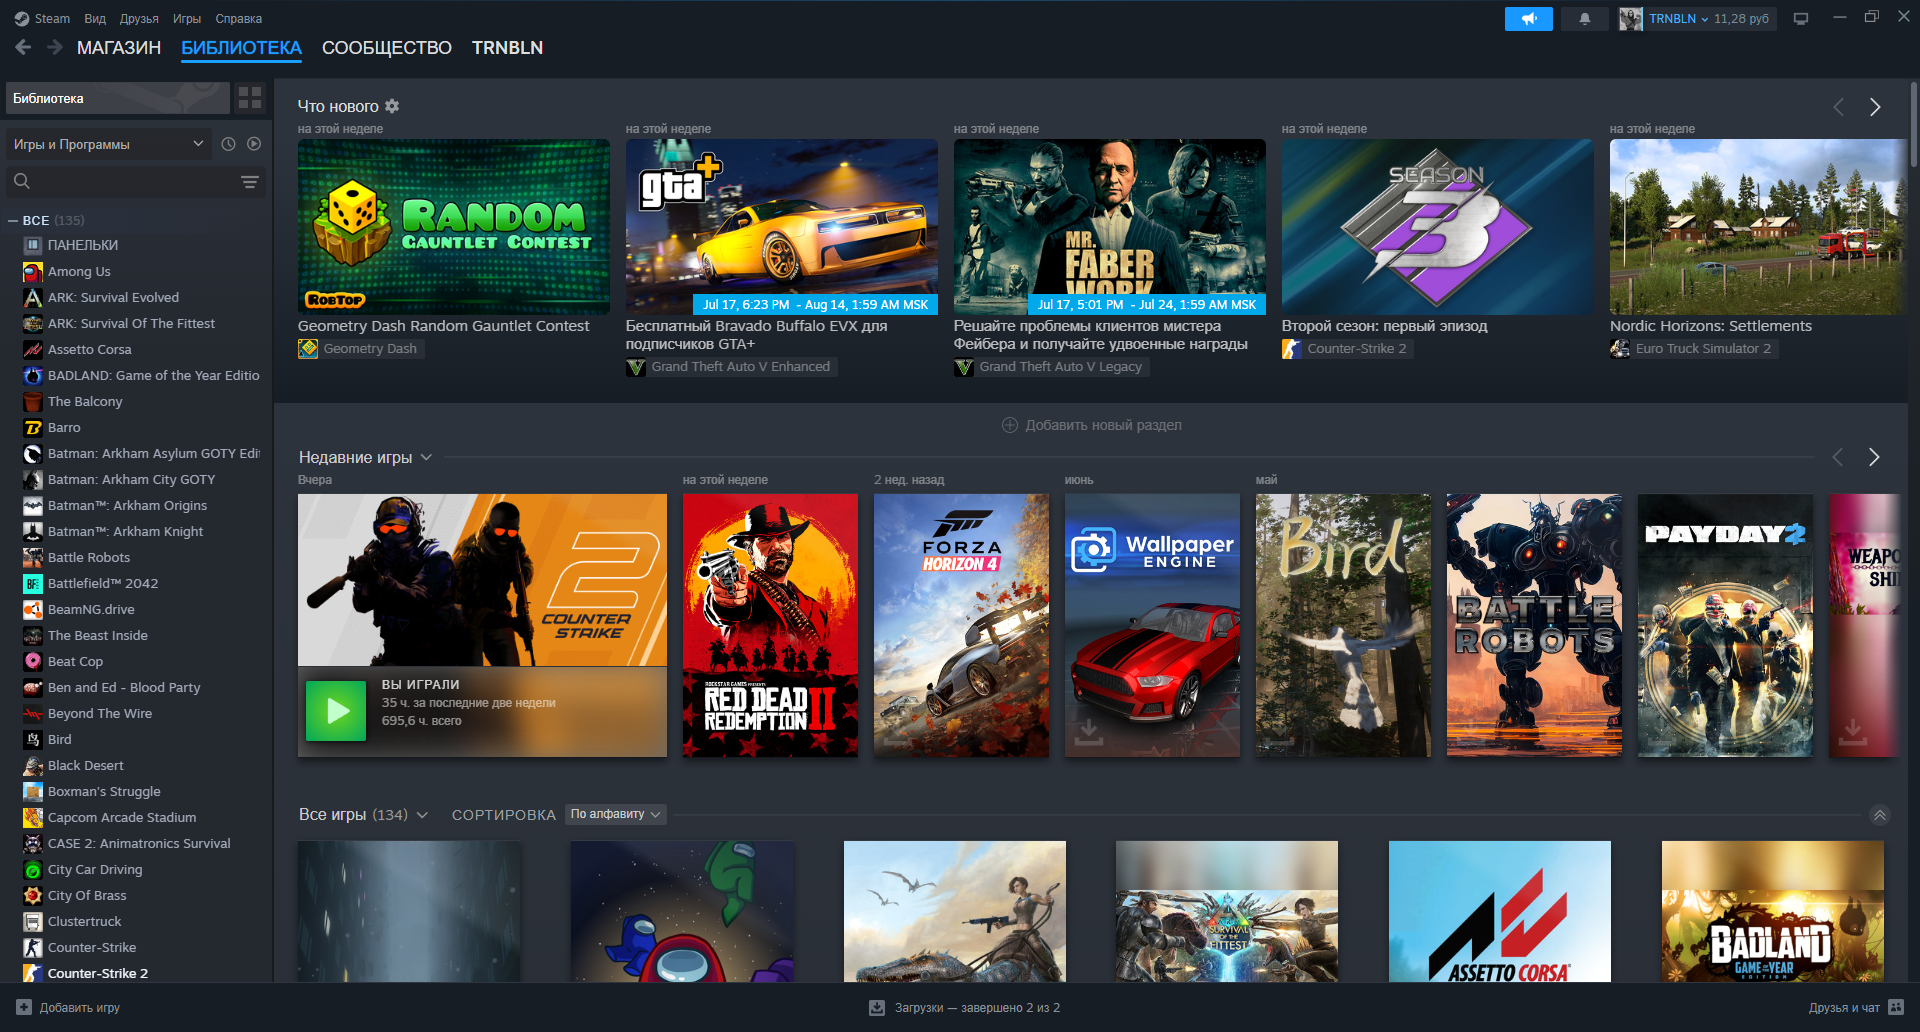Click the plus icon beside Добавить игру
1920x1032 pixels.
tap(24, 1007)
